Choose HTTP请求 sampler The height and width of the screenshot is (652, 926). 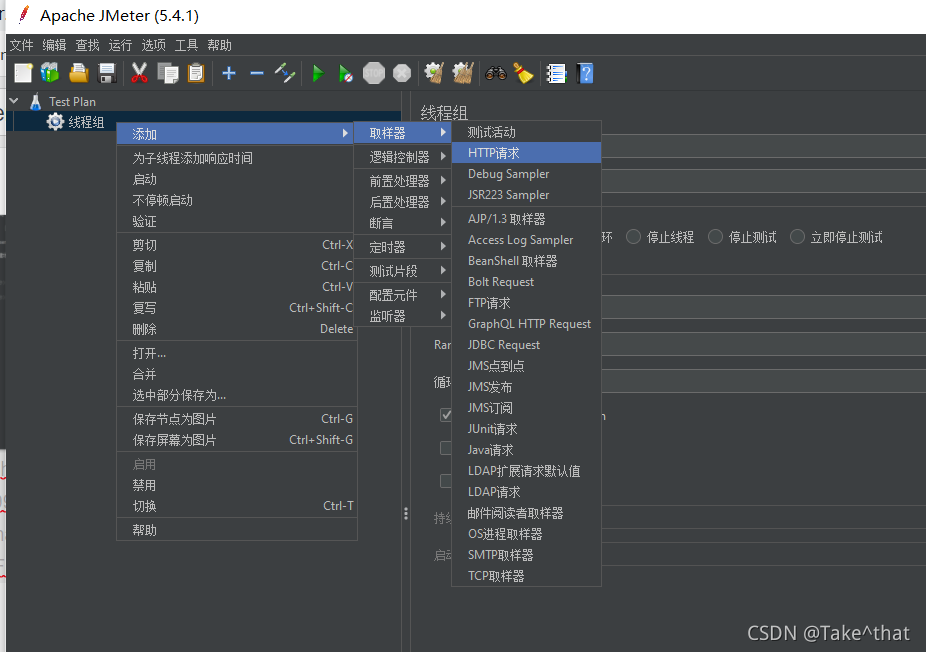pos(526,153)
